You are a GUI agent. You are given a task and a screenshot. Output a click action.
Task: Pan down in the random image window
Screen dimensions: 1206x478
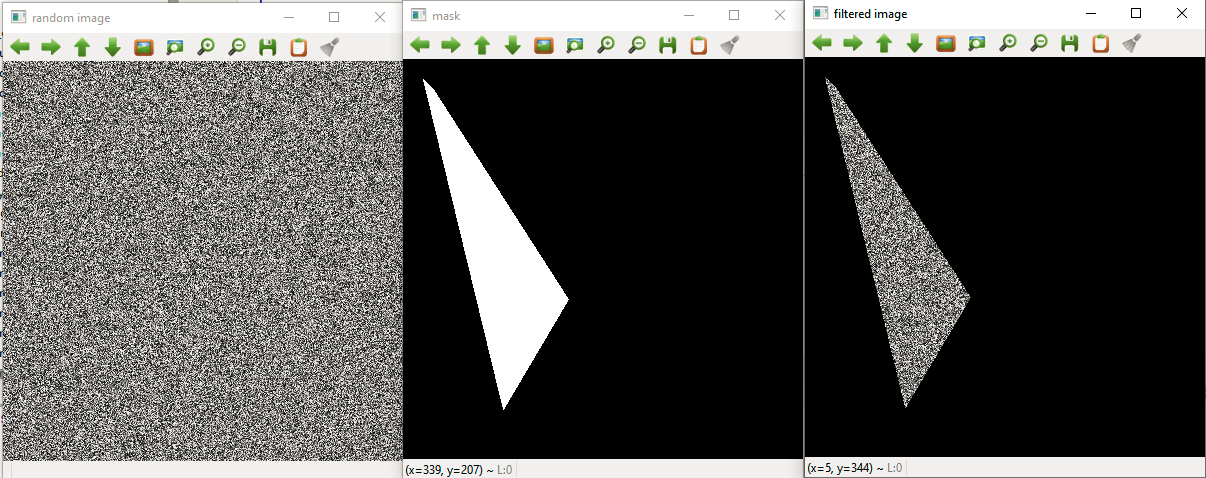pos(113,46)
